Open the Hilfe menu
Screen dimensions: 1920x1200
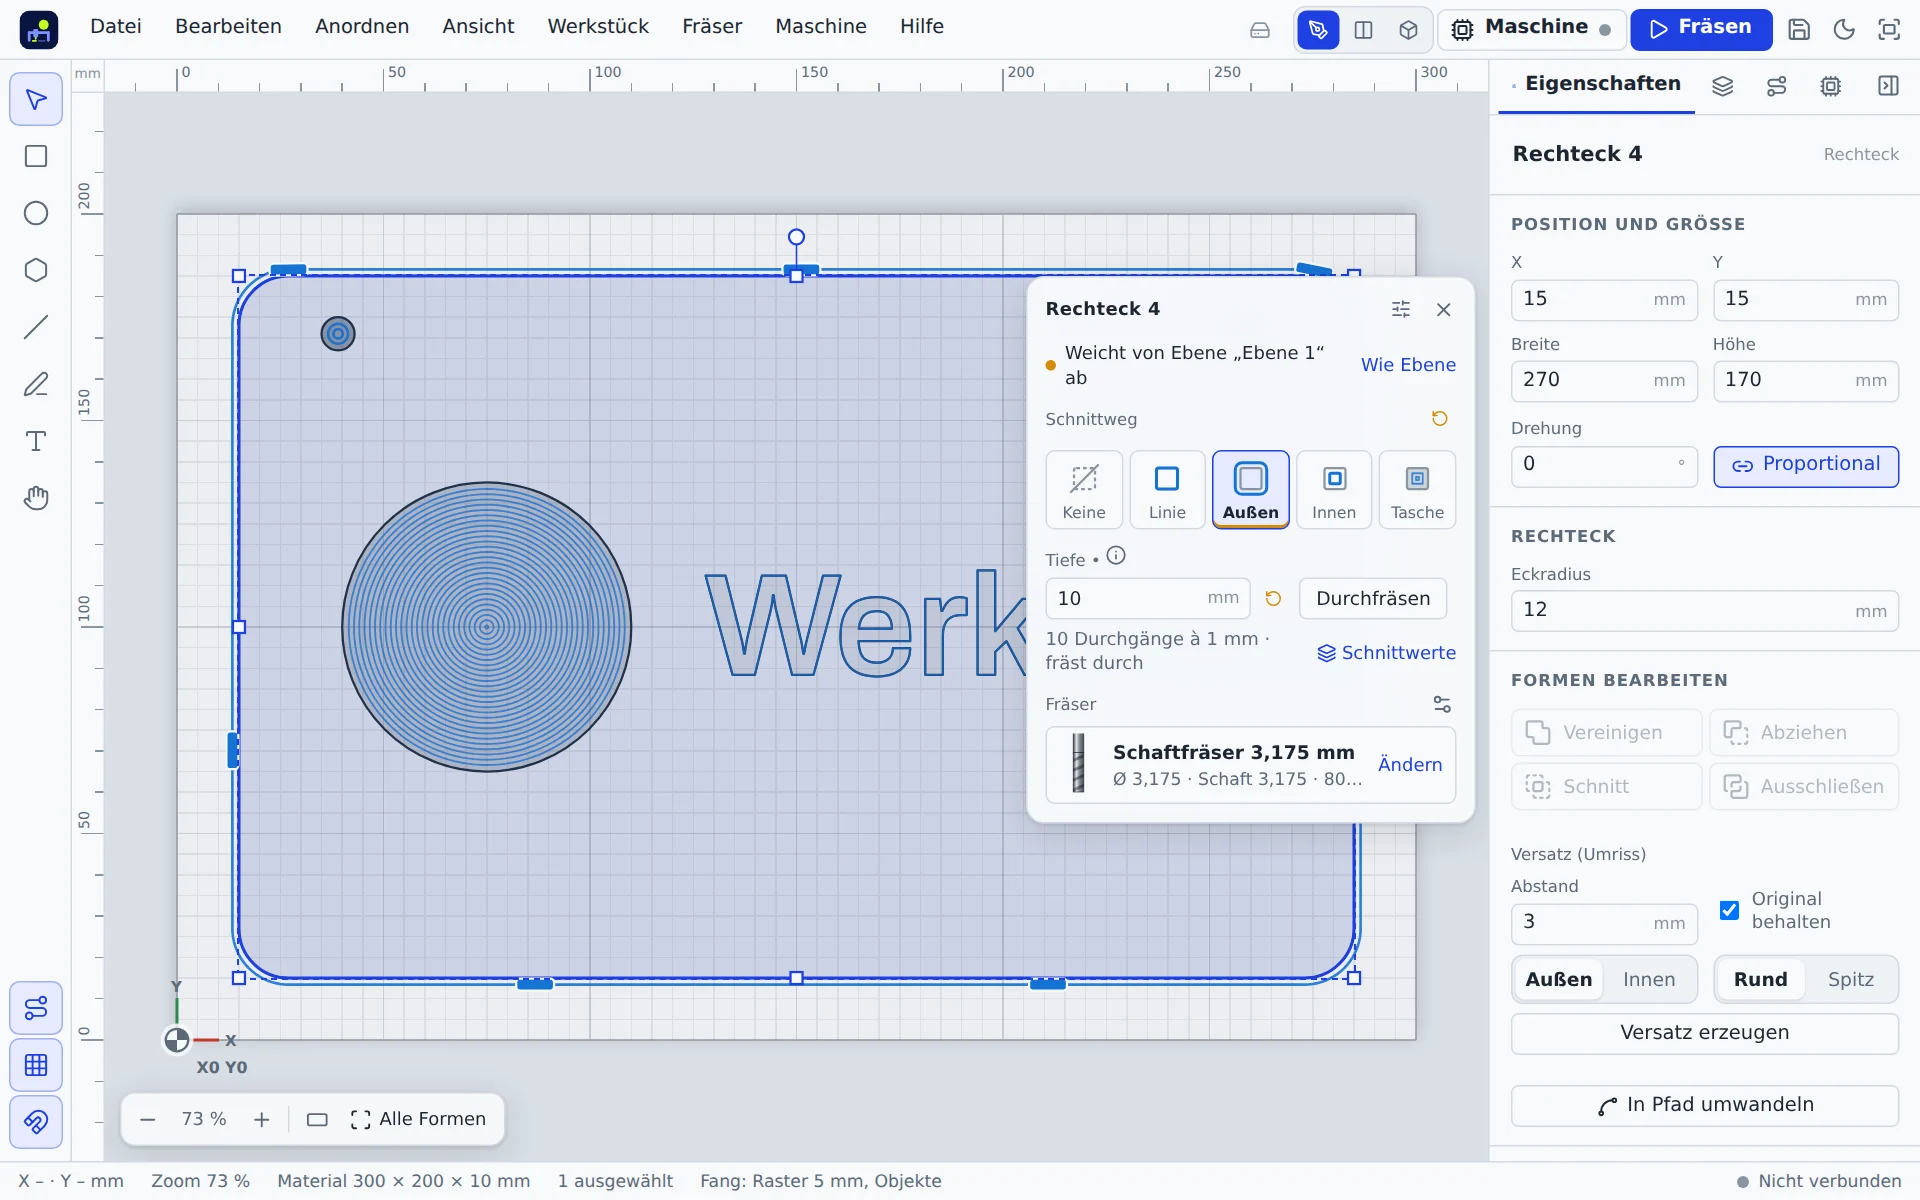click(921, 27)
